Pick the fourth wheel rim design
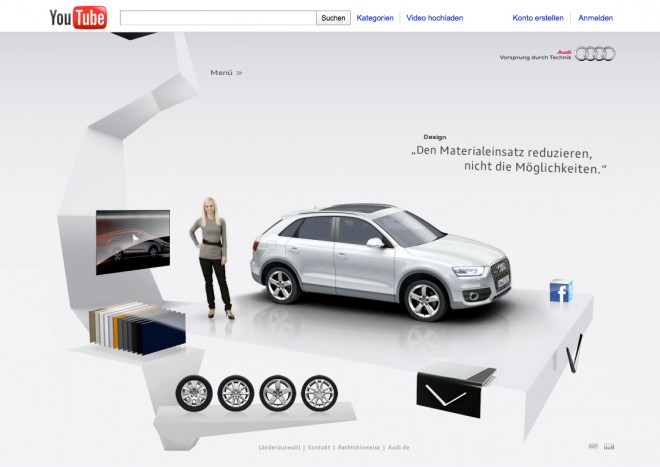660x467 pixels. [x=319, y=393]
